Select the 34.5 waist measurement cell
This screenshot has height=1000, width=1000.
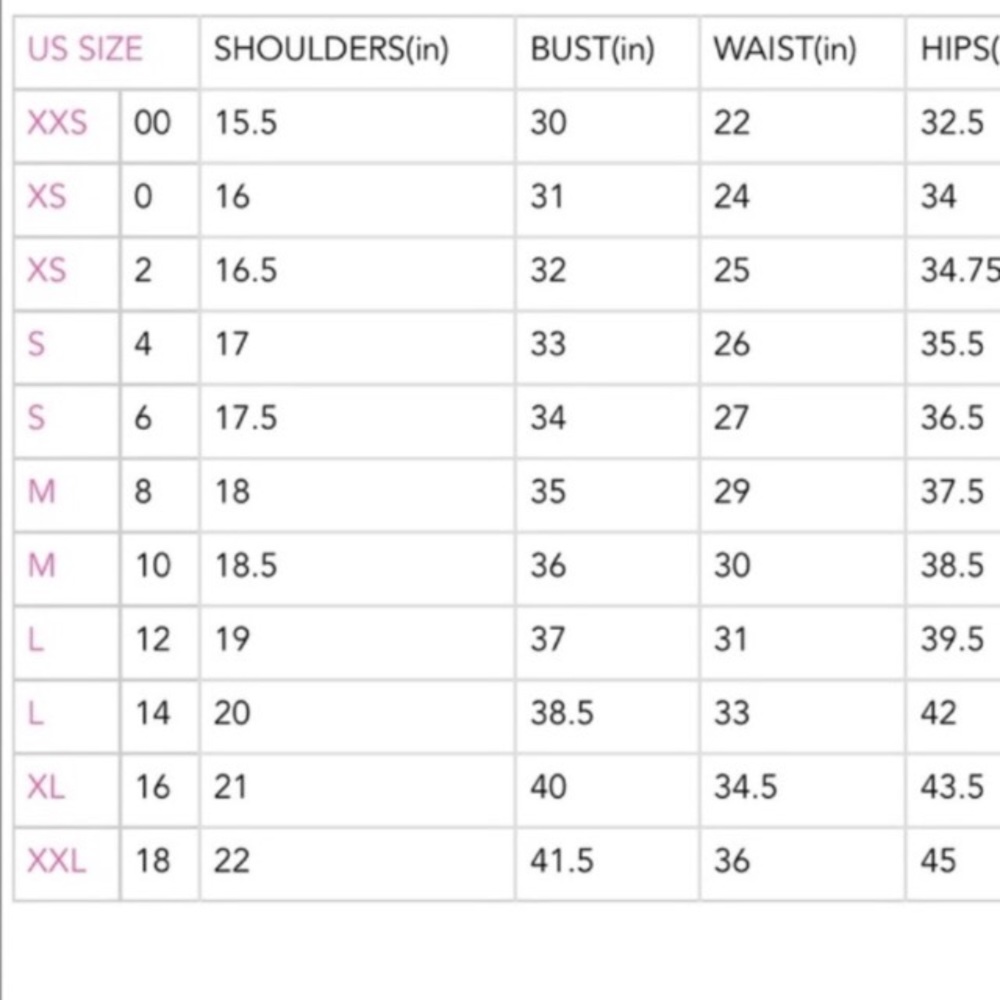(745, 787)
